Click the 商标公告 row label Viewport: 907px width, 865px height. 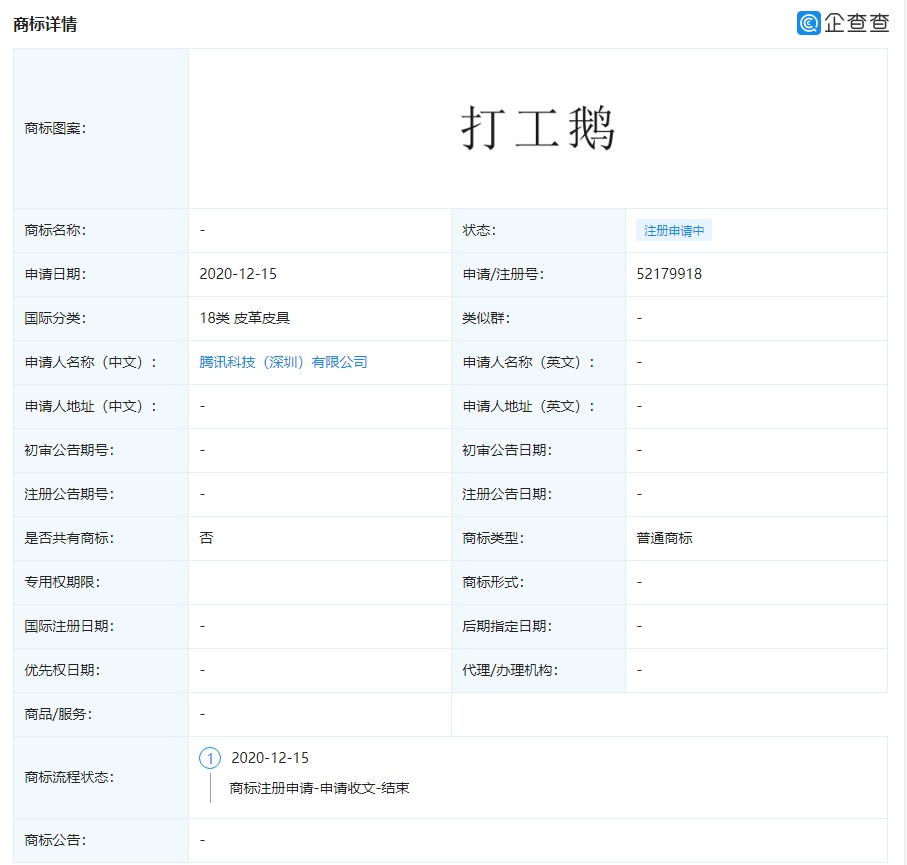click(55, 840)
